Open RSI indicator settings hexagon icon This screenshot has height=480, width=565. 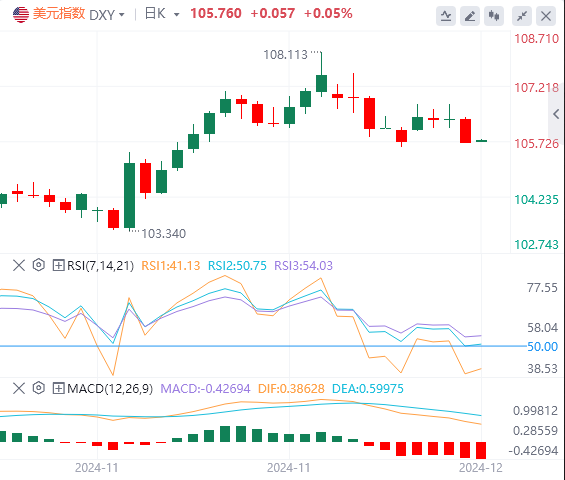(x=39, y=265)
